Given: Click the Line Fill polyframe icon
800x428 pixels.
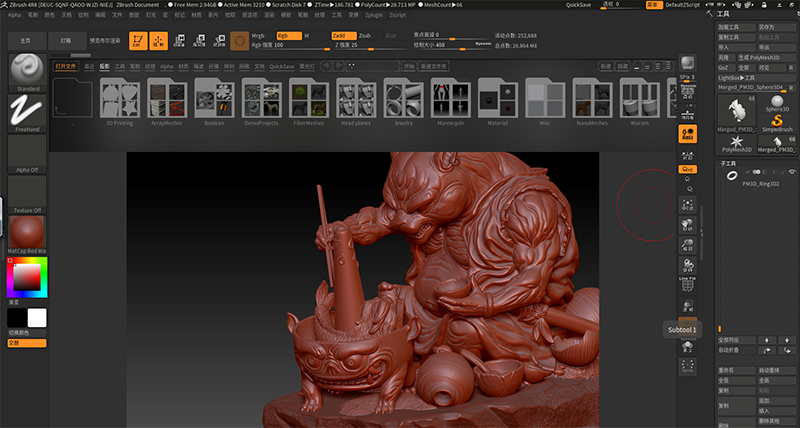Looking at the screenshot, I should 688,284.
